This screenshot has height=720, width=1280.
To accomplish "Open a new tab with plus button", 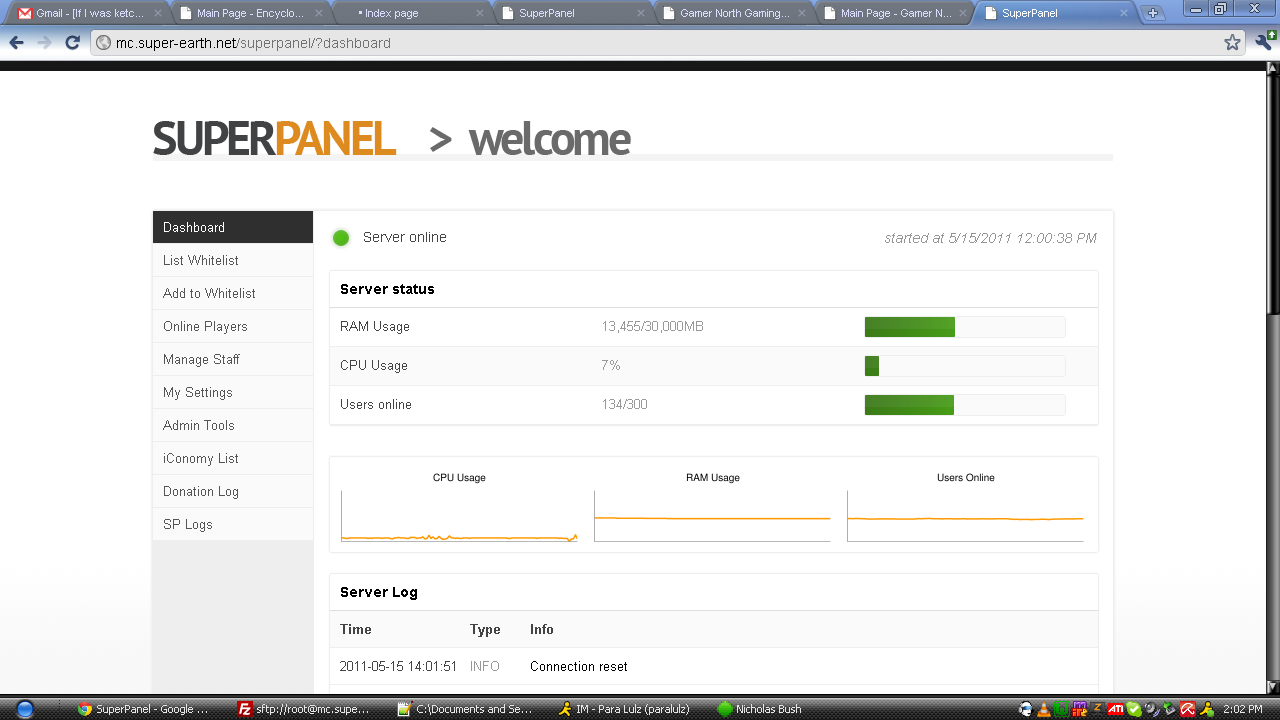I will 1152,13.
